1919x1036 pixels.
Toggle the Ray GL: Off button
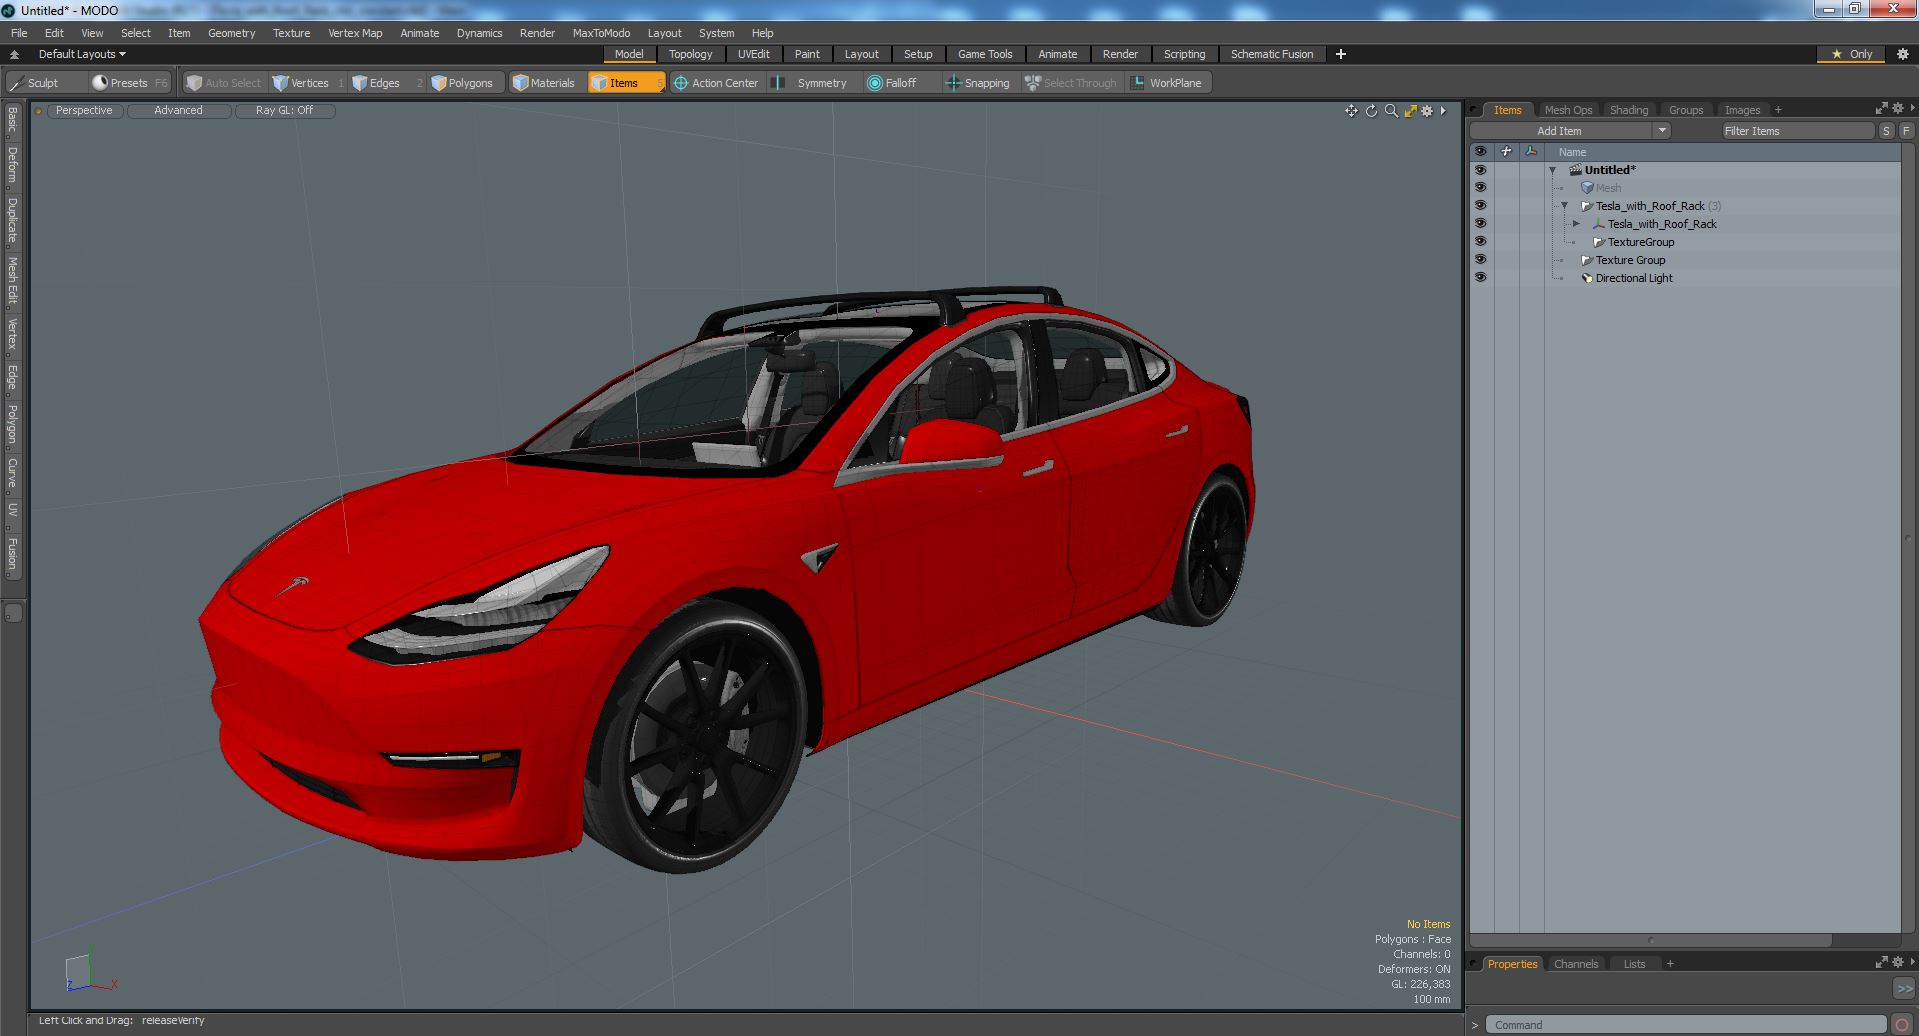click(x=284, y=111)
